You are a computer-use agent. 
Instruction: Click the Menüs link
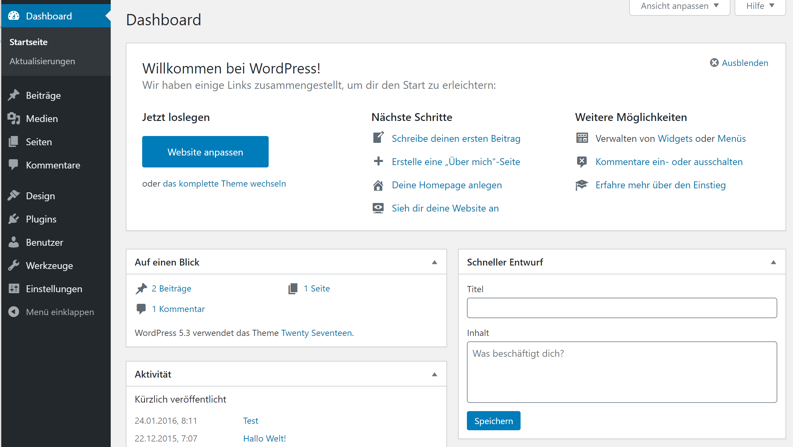tap(731, 139)
